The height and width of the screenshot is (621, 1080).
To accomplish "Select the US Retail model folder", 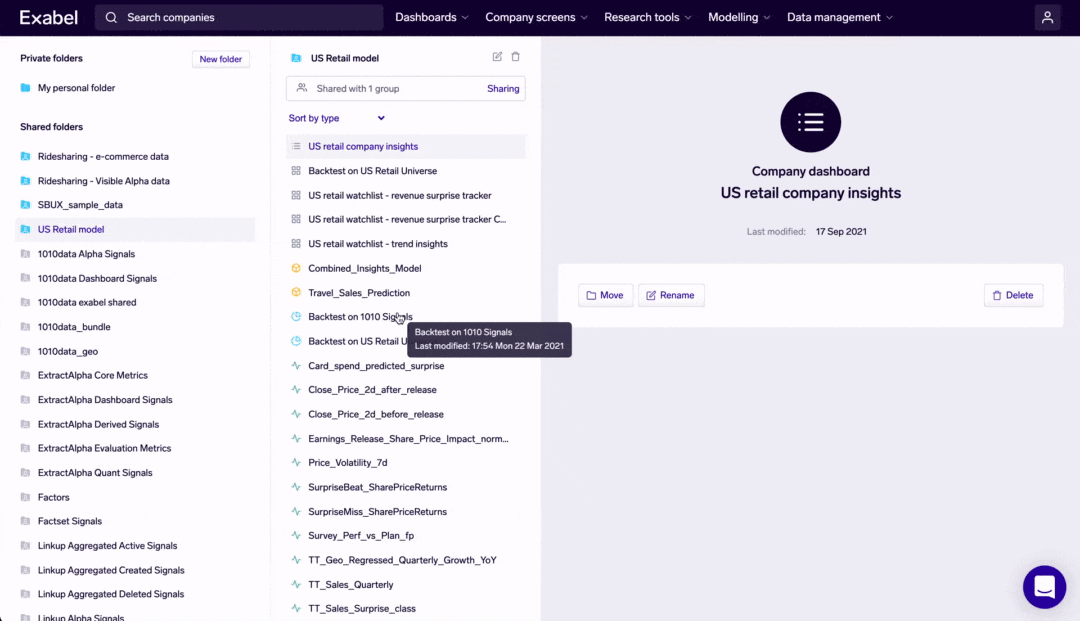I will pyautogui.click(x=135, y=229).
